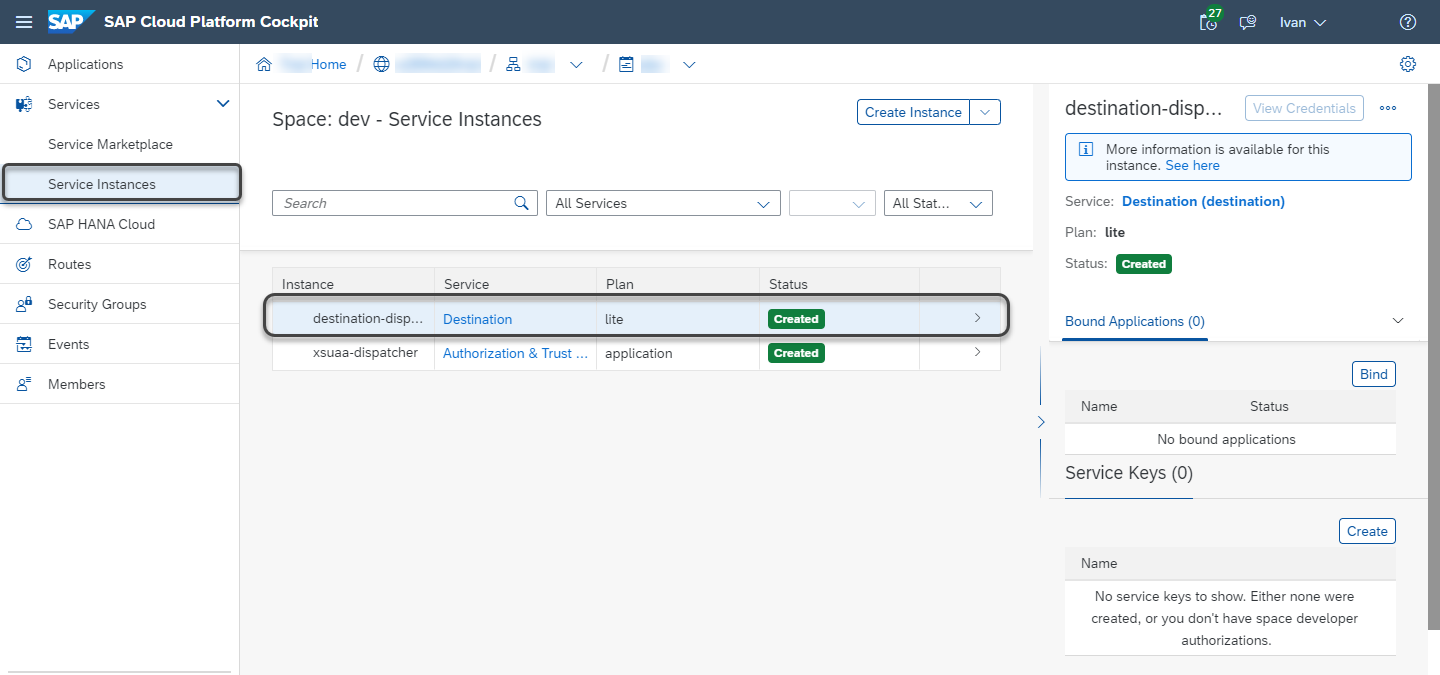Click the Security Groups icon
Screen dimensions: 1440x675
[x=24, y=304]
